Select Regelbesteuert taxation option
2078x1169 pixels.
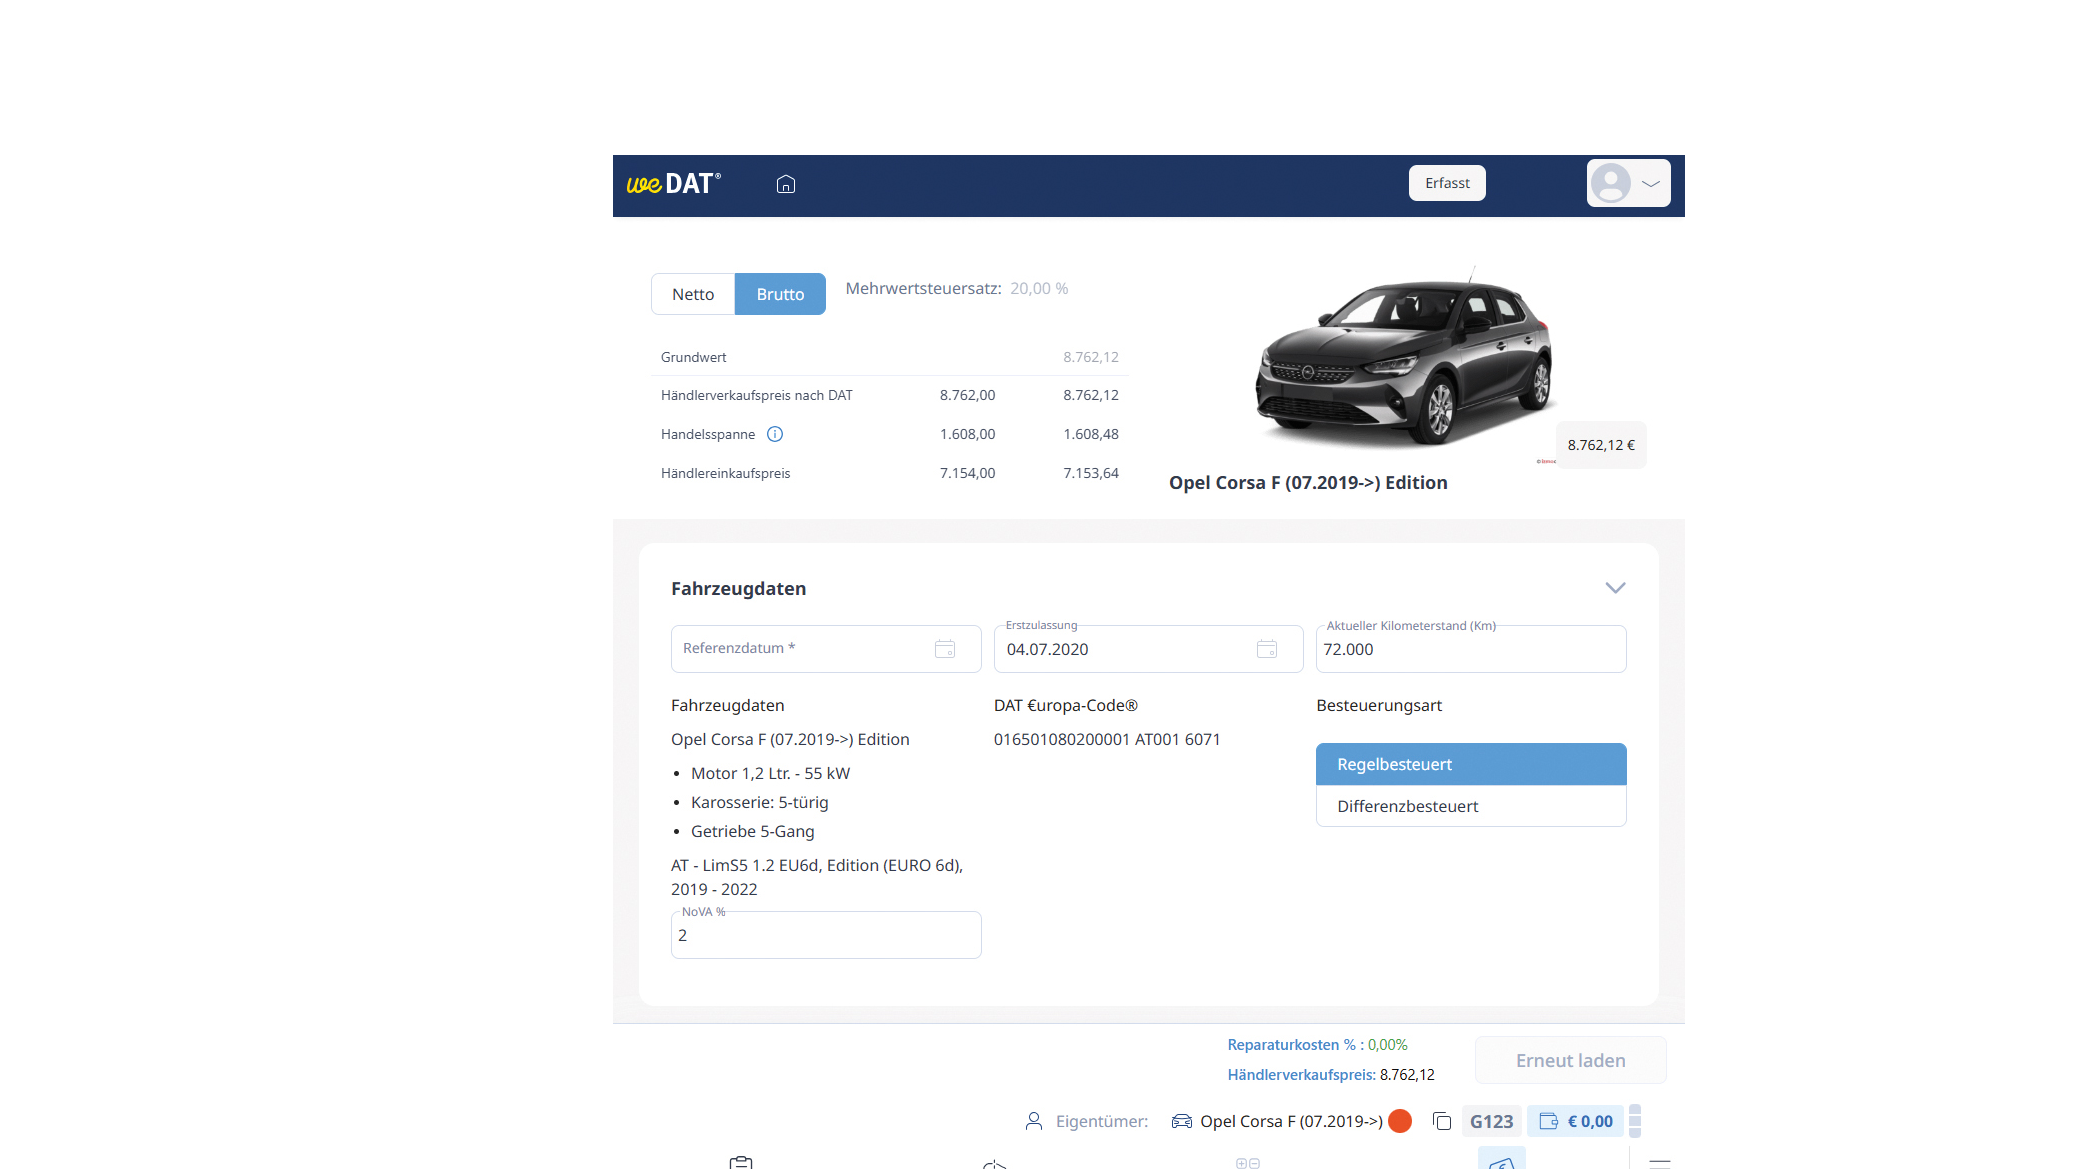click(1470, 764)
